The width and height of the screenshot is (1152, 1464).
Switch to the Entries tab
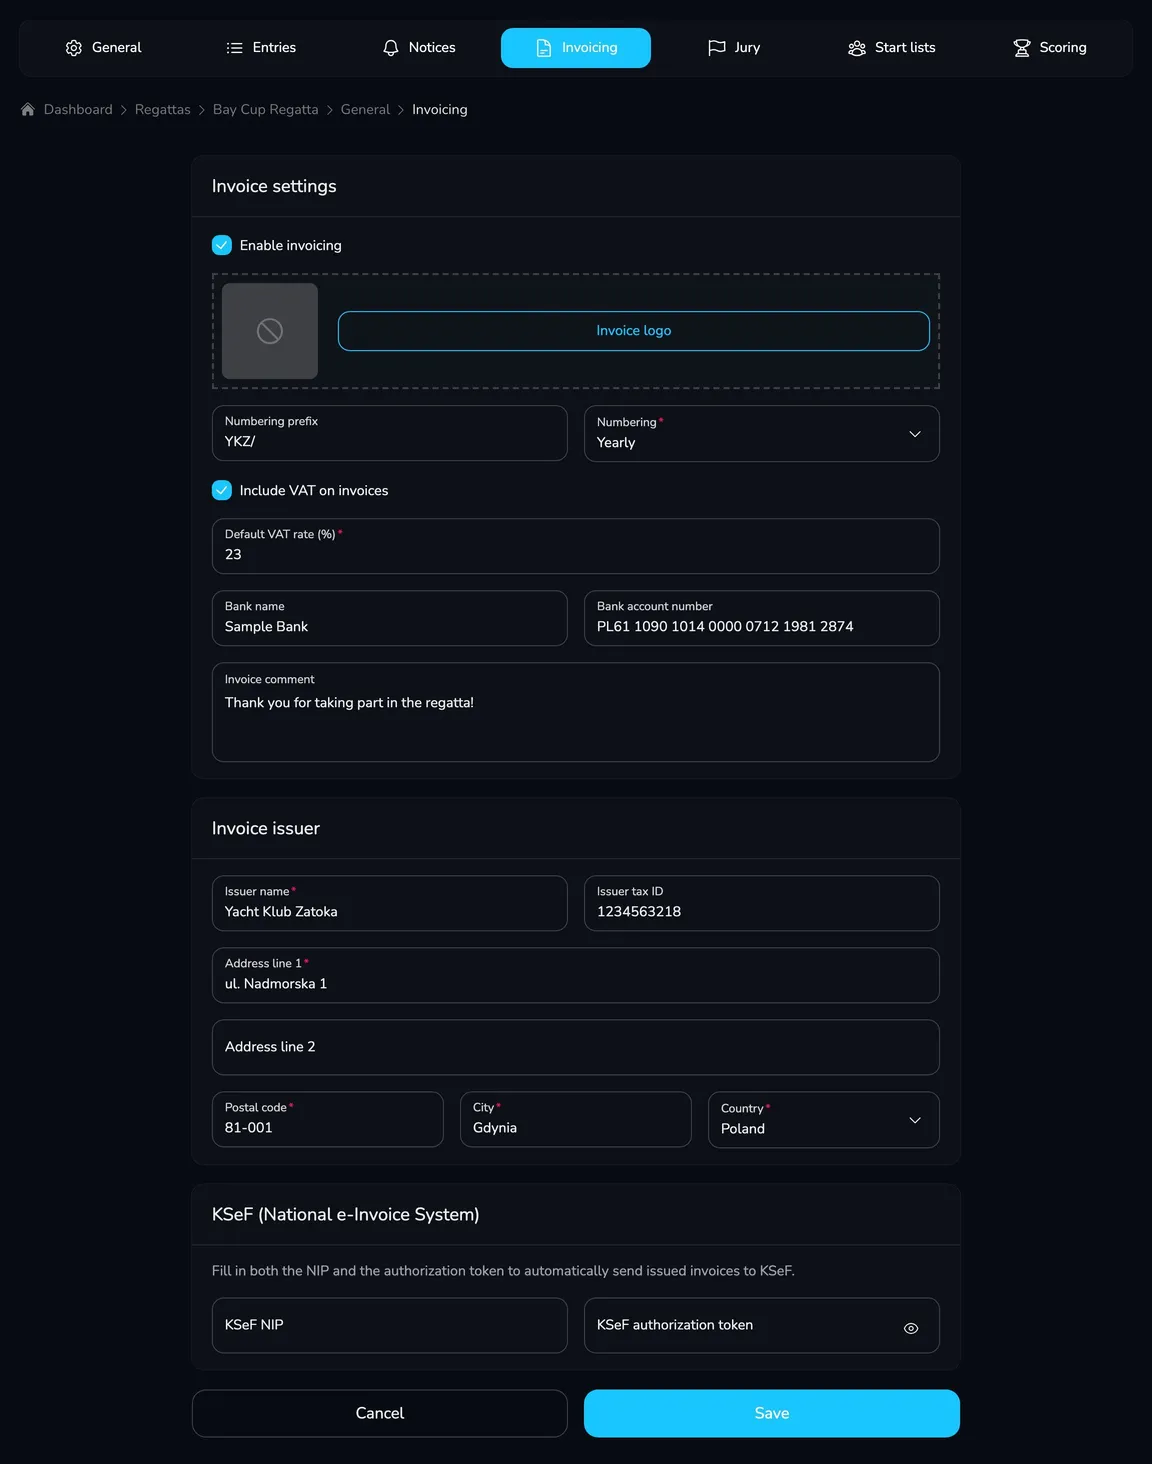point(261,48)
